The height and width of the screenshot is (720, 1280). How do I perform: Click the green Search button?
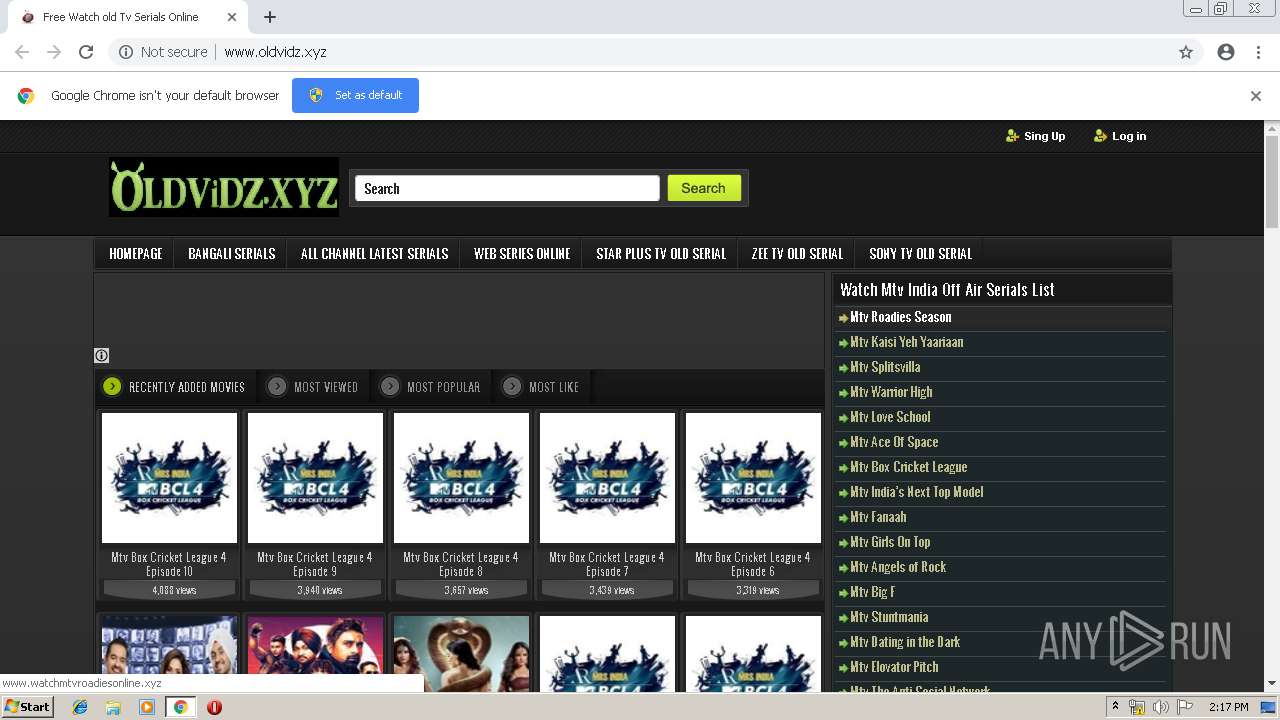click(x=704, y=188)
